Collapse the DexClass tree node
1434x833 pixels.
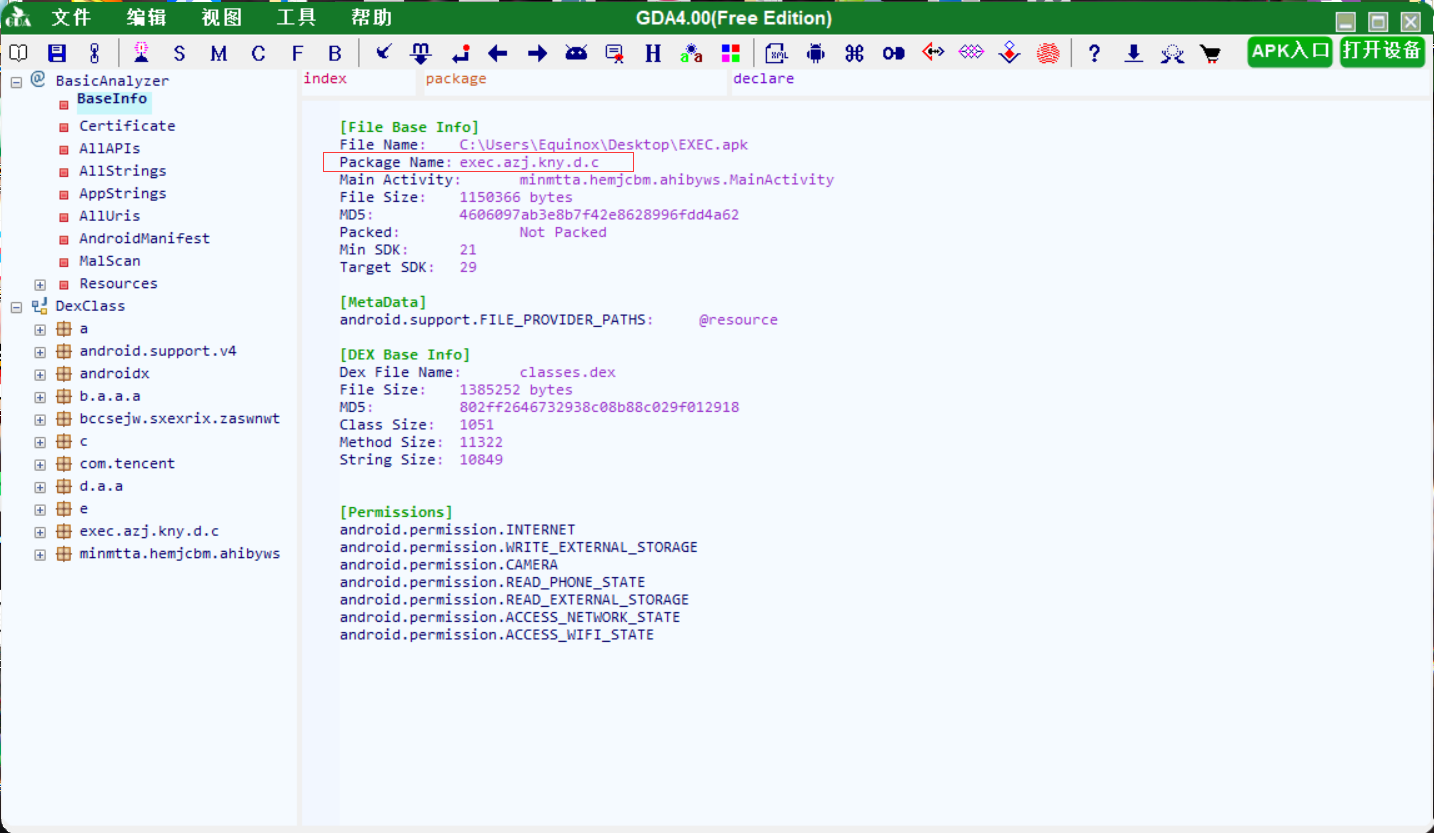click(x=16, y=308)
